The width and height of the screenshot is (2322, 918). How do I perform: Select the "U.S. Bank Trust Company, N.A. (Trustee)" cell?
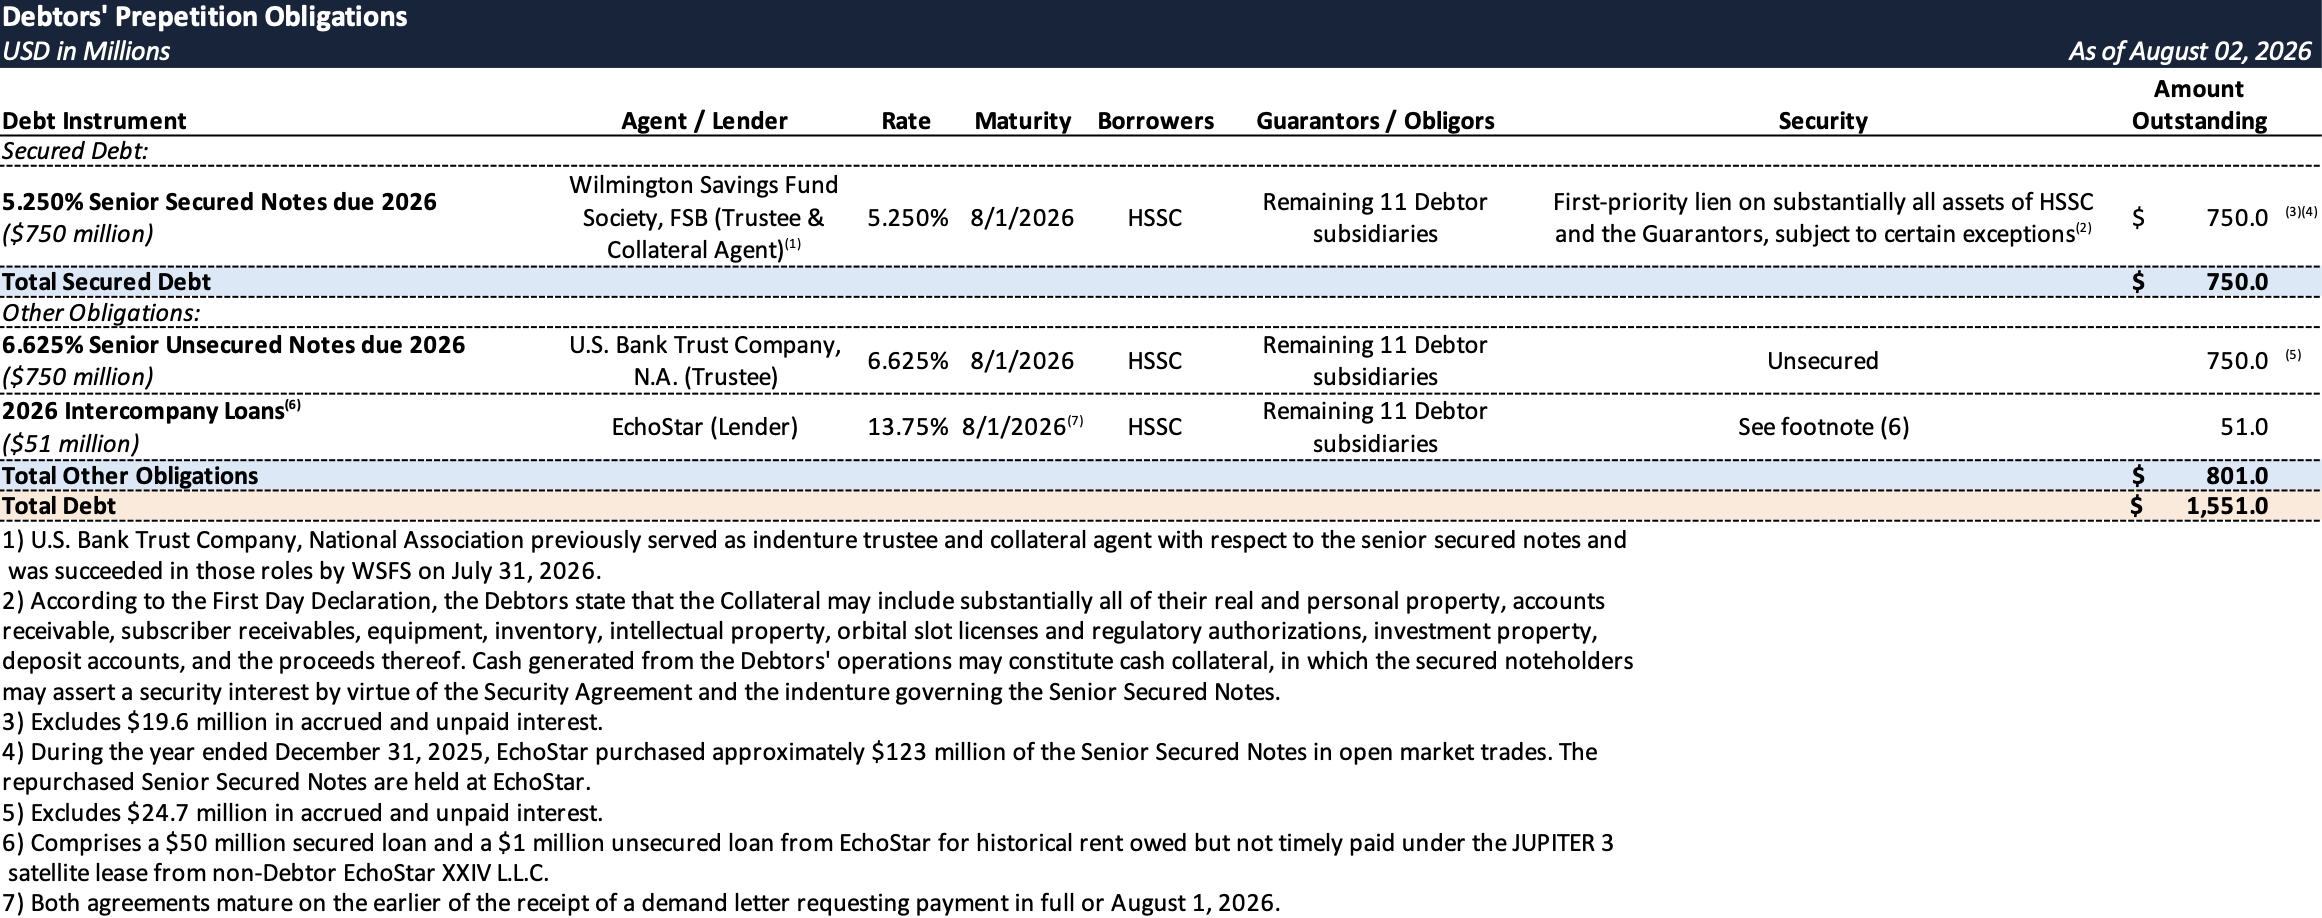[704, 361]
